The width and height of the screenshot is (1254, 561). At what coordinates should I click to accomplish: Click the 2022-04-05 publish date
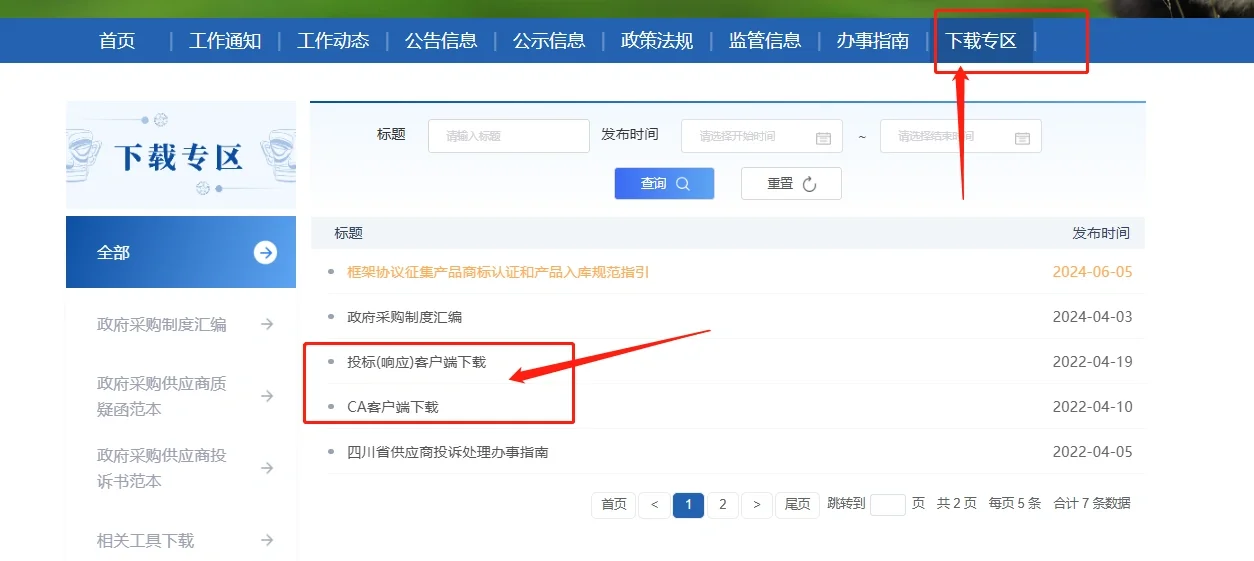[1092, 452]
